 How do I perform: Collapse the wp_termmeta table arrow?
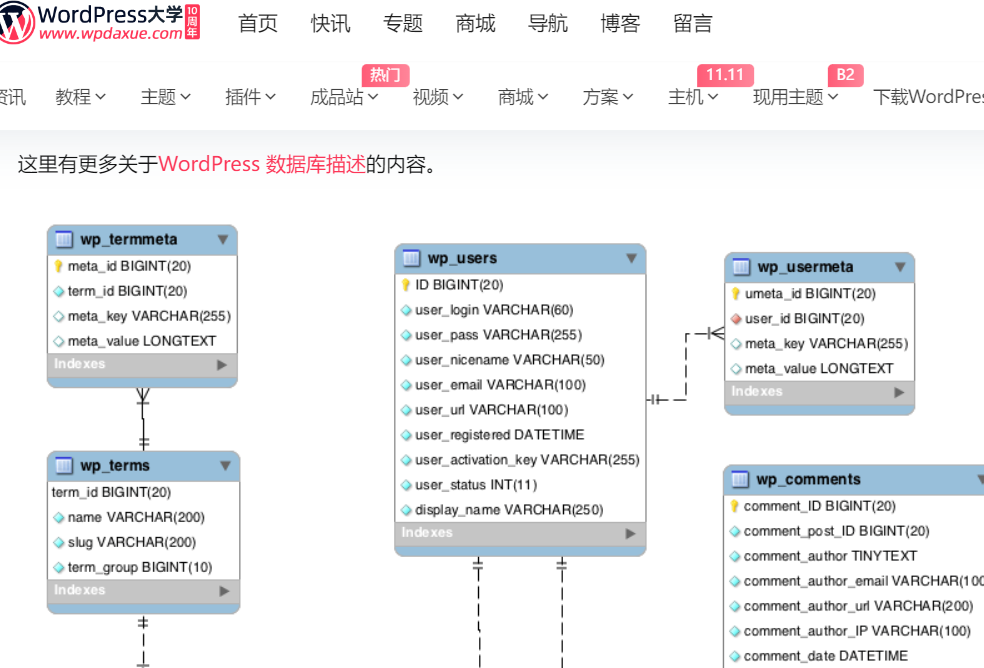pos(223,240)
